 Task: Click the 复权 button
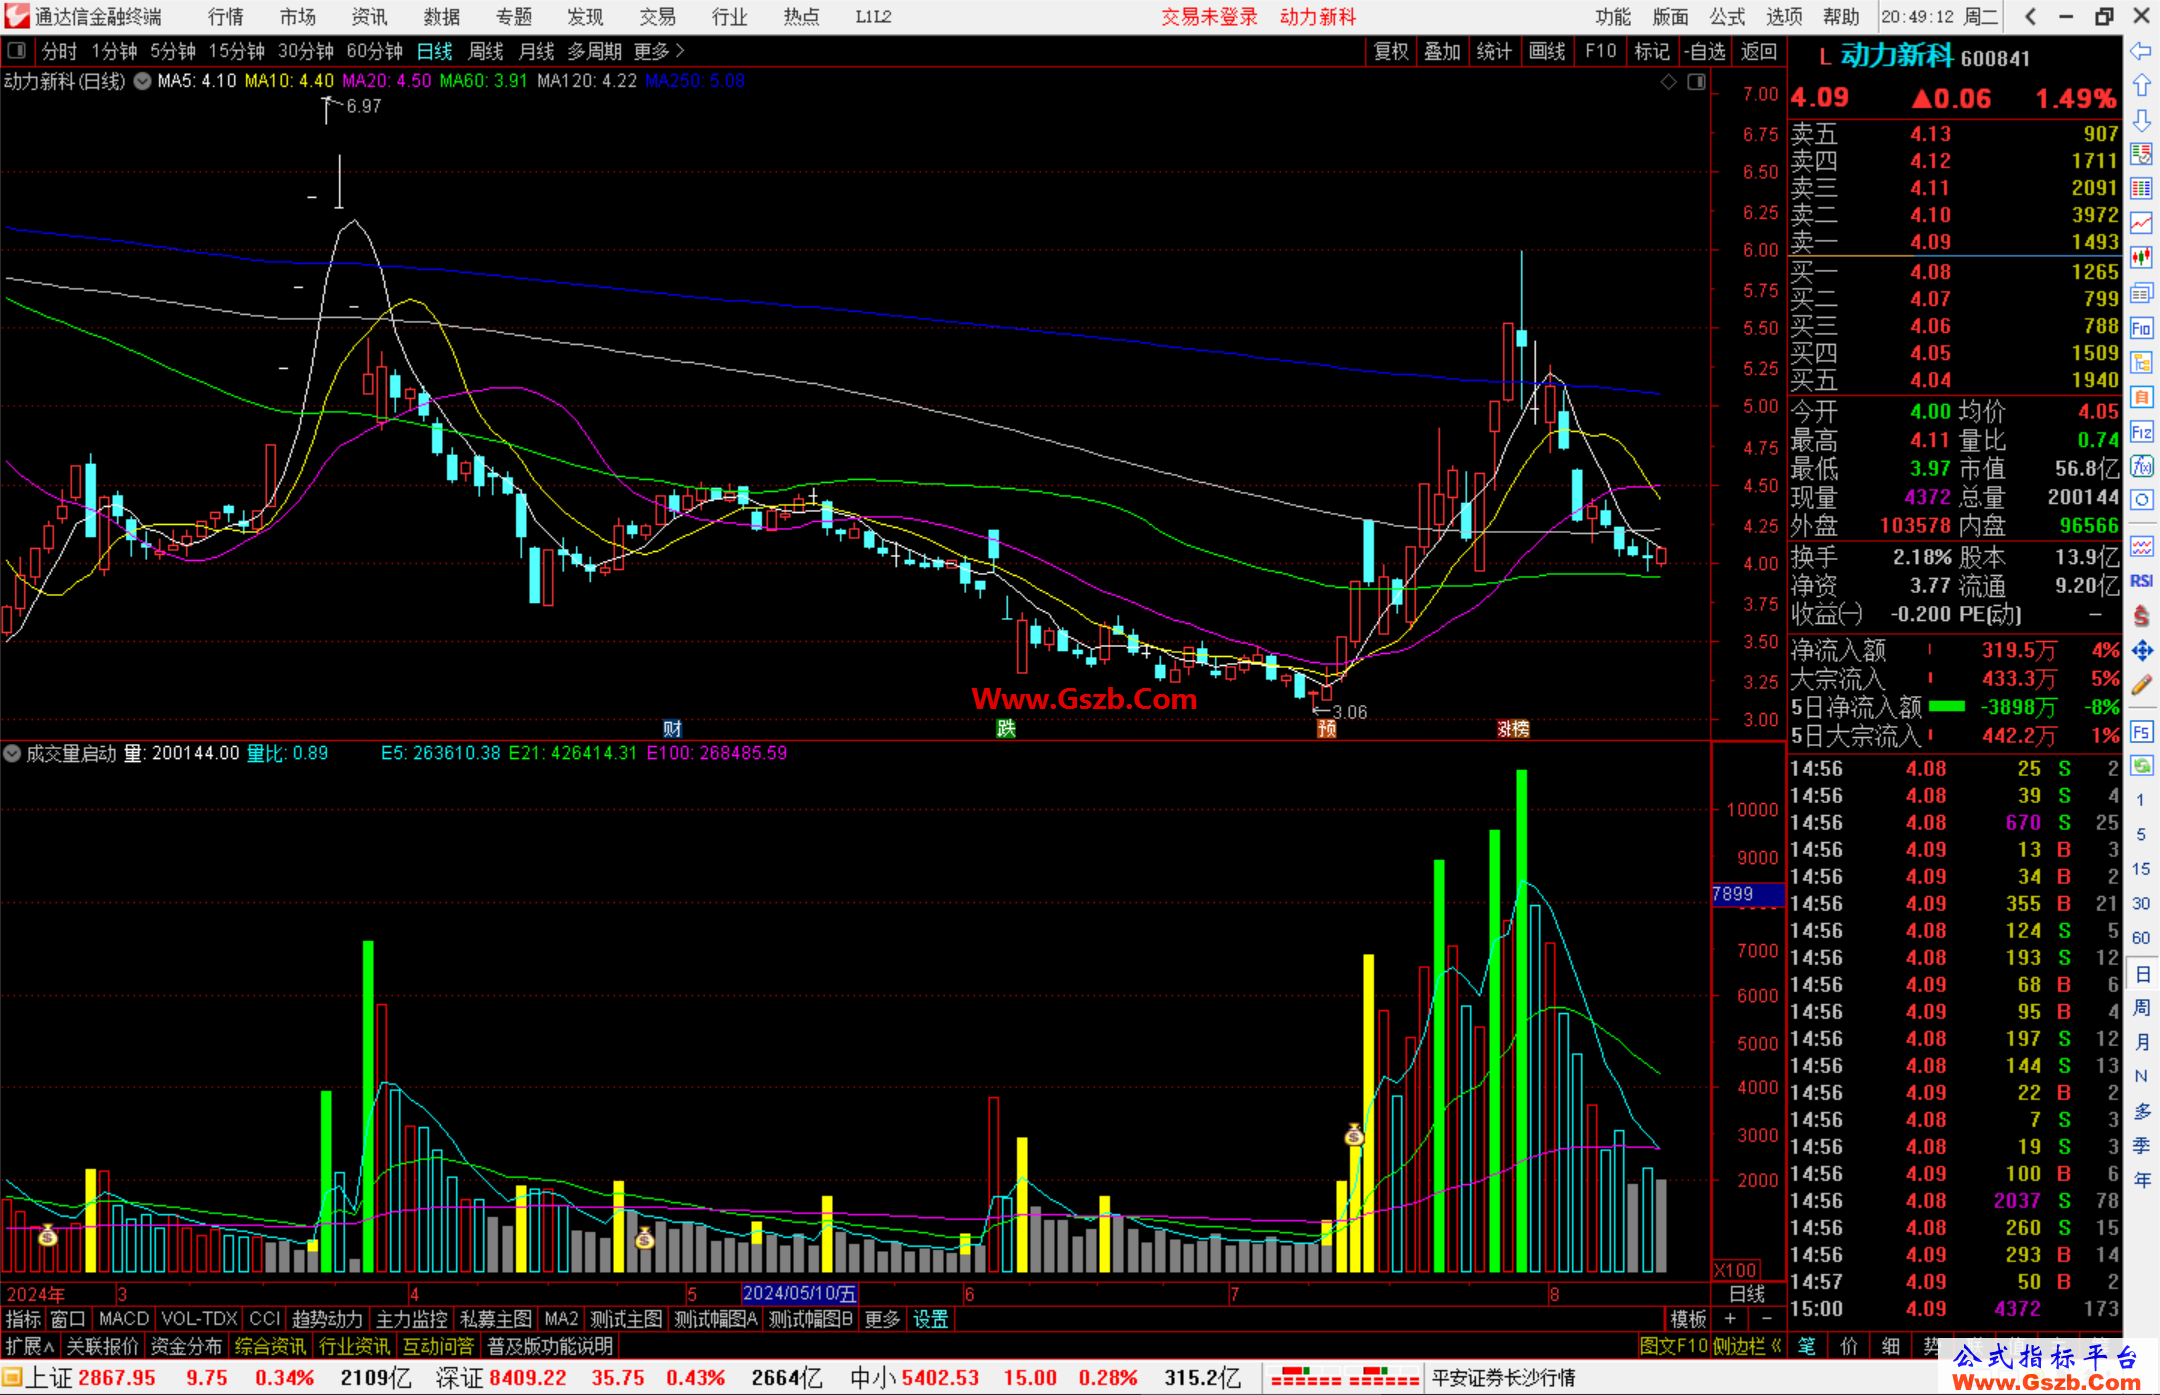point(1391,51)
